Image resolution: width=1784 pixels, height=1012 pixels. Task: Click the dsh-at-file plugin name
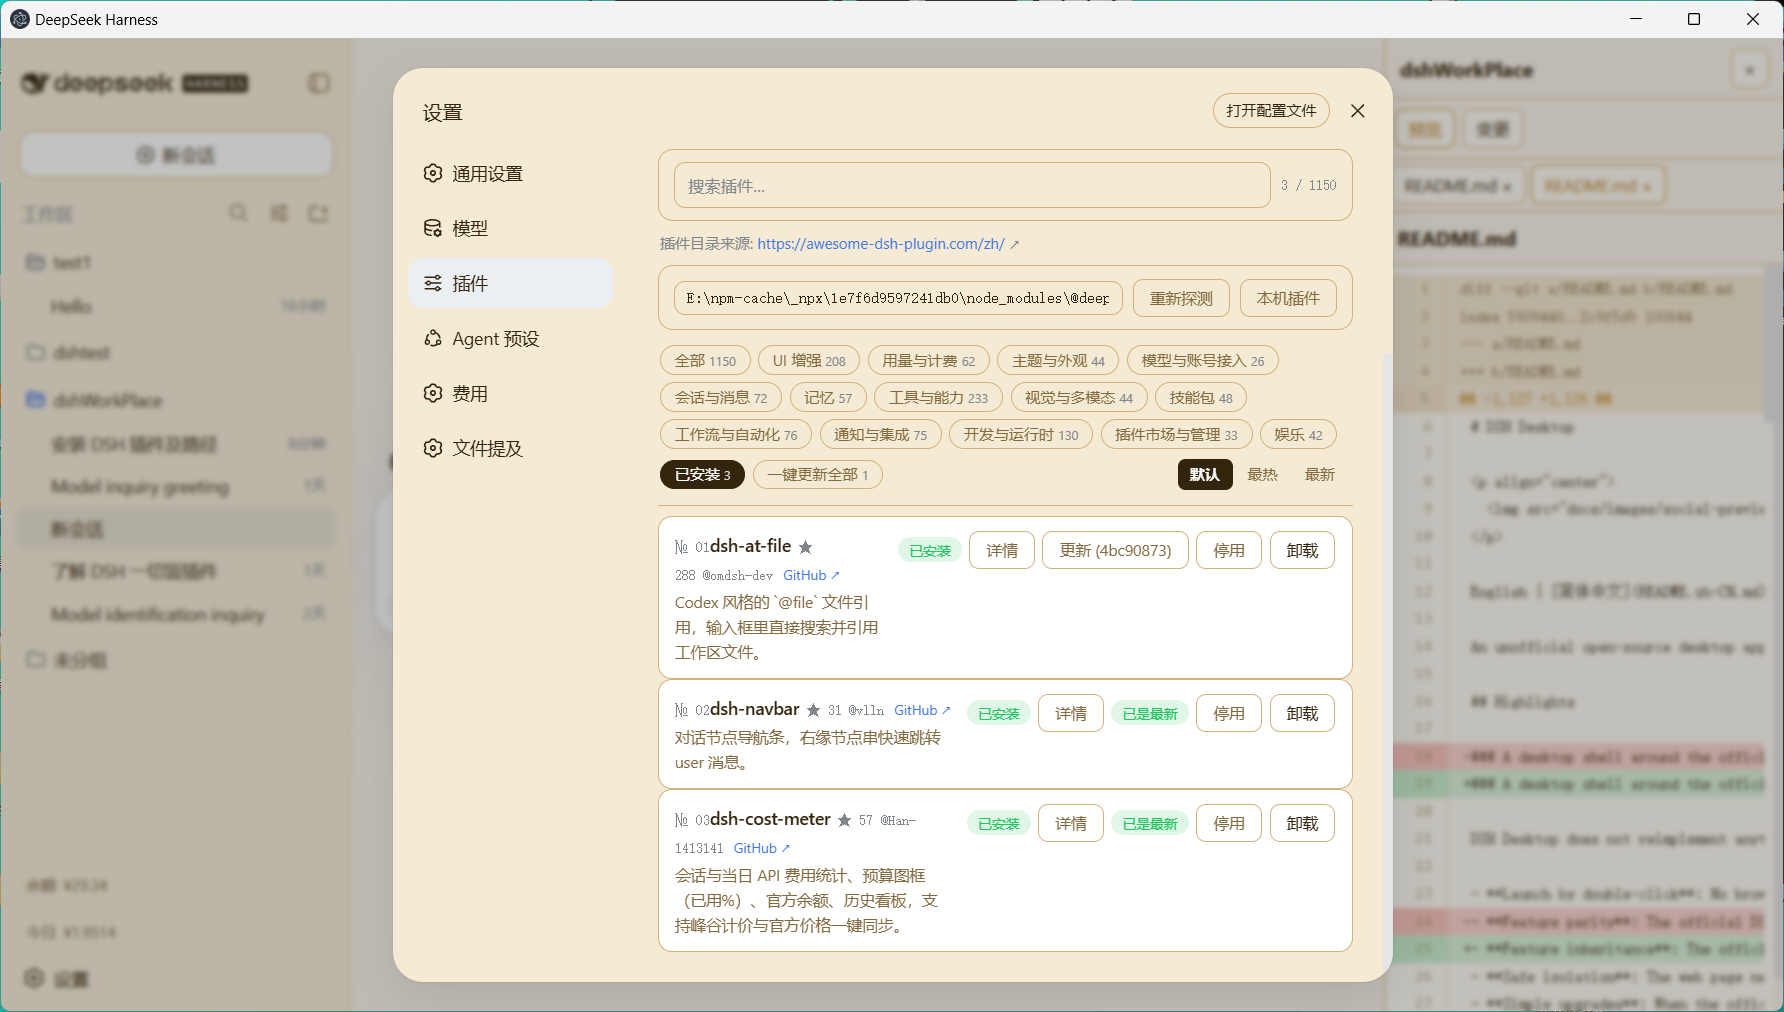pos(750,546)
